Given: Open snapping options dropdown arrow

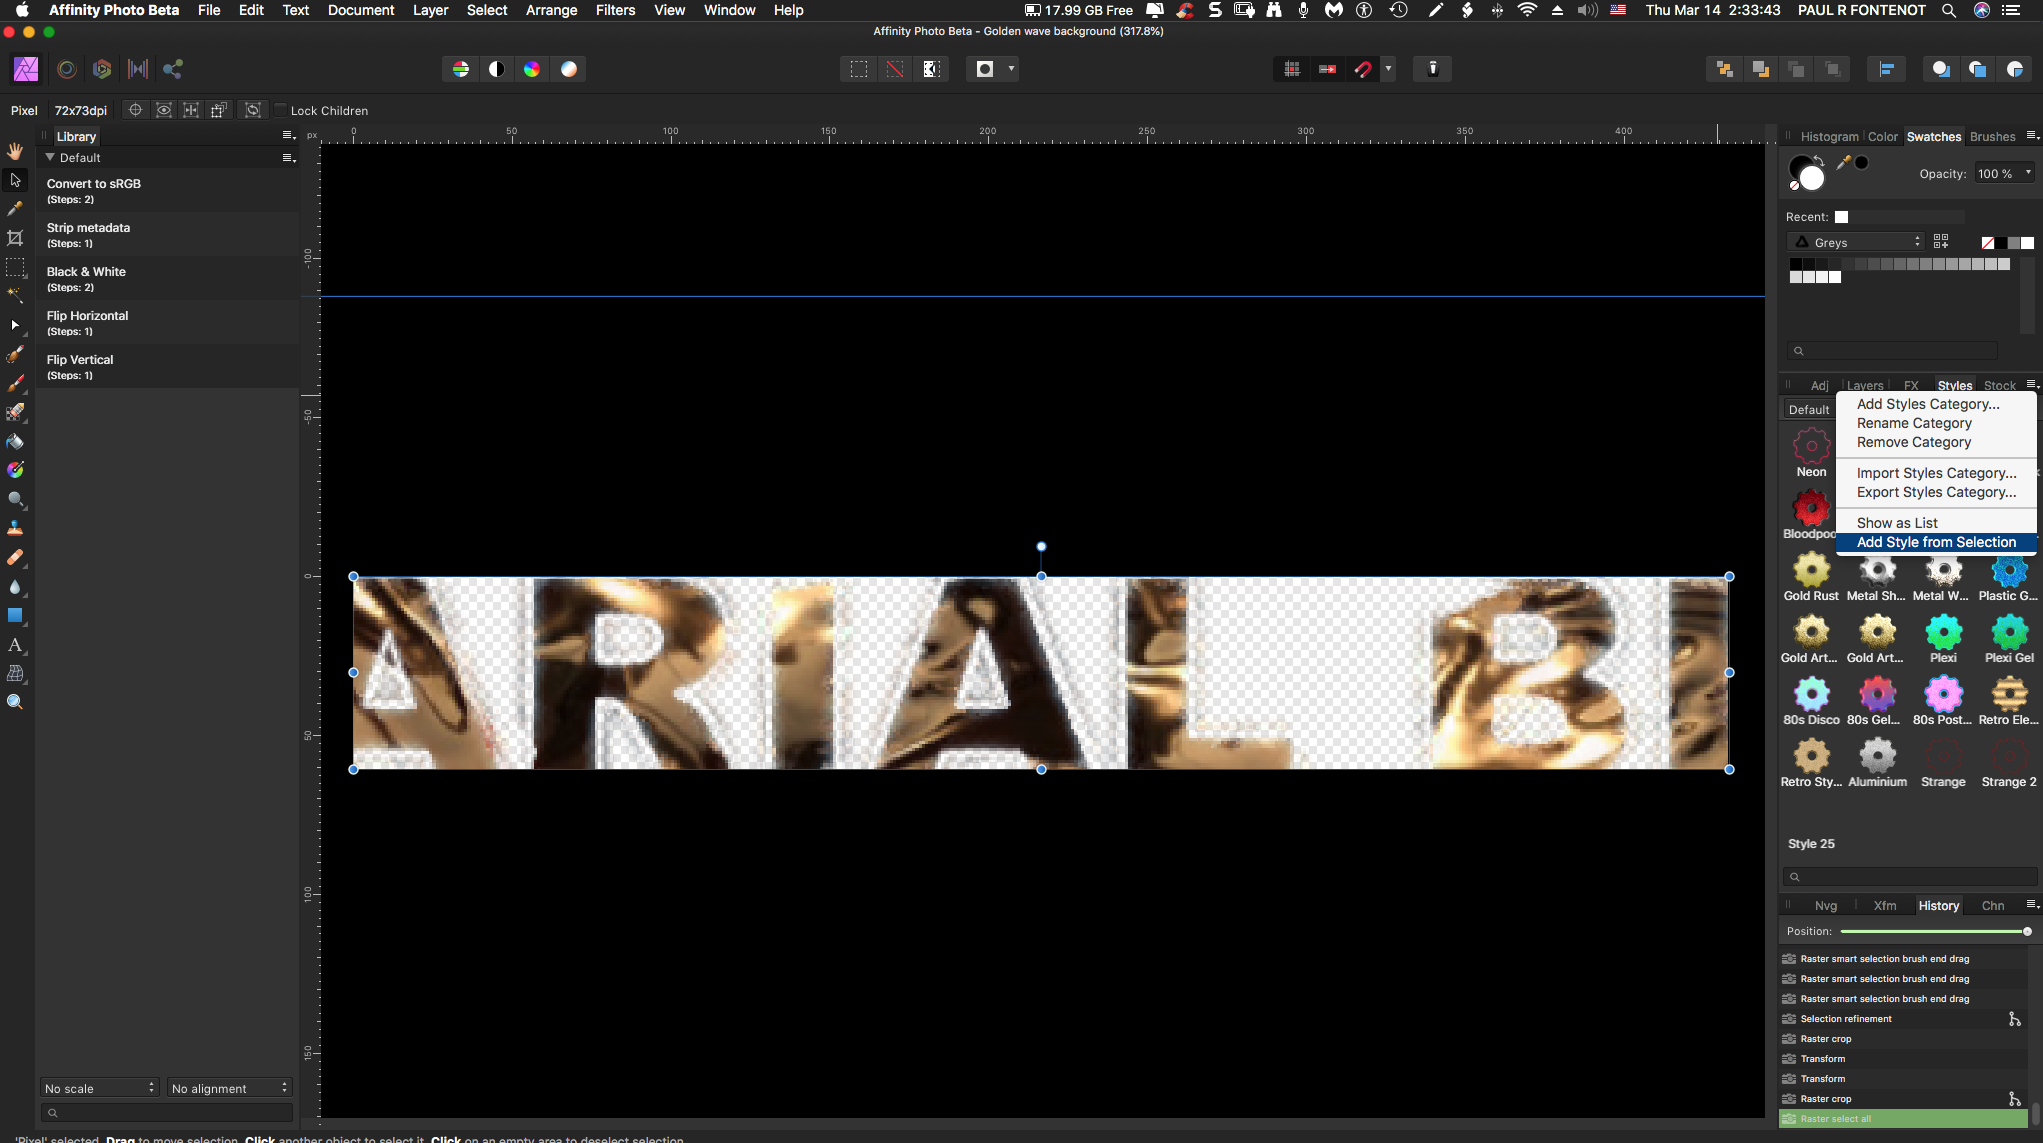Looking at the screenshot, I should tap(1388, 69).
